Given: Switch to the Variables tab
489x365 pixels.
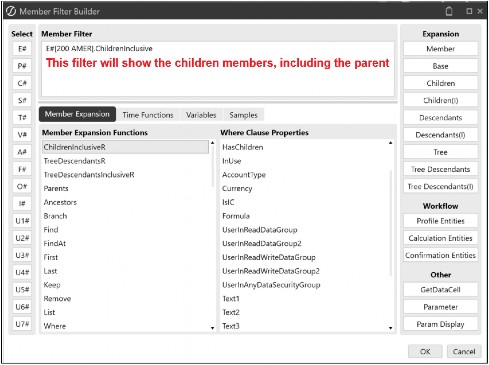Looking at the screenshot, I should point(201,115).
